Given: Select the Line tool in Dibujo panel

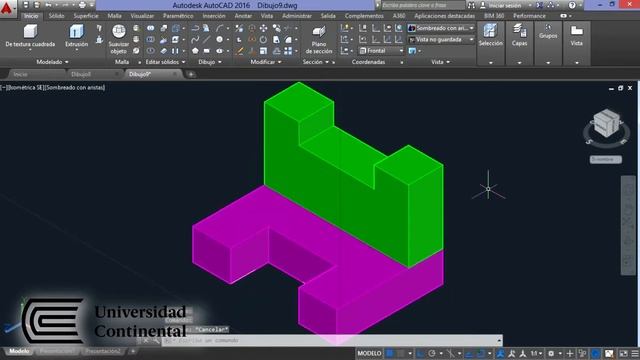Looking at the screenshot, I should (x=207, y=40).
